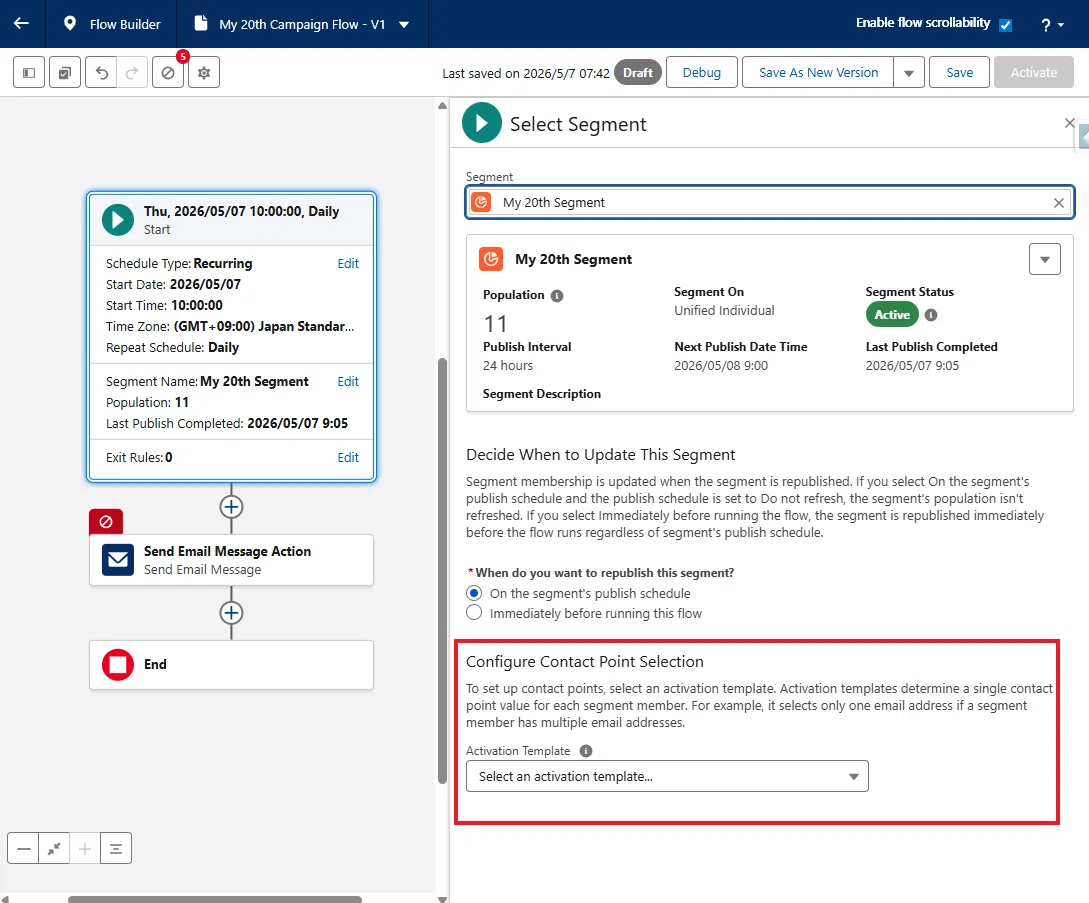Screen dimensions: 1089x903
Task: Zoom in the canvas with plus button
Action: pyautogui.click(x=85, y=848)
